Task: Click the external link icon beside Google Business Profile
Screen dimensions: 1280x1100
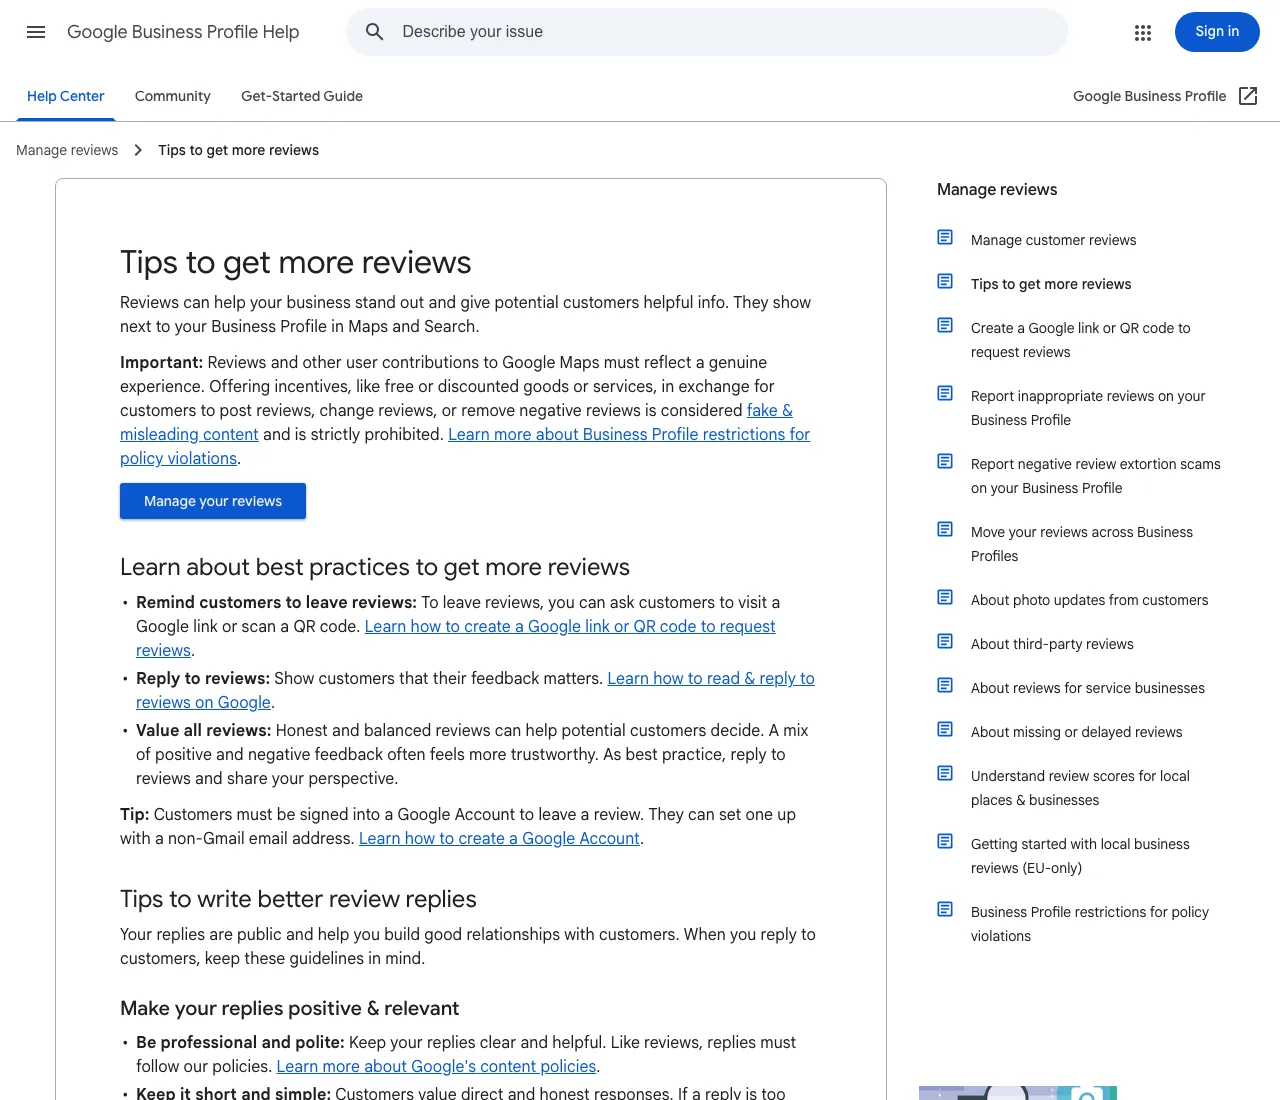Action: (x=1248, y=96)
